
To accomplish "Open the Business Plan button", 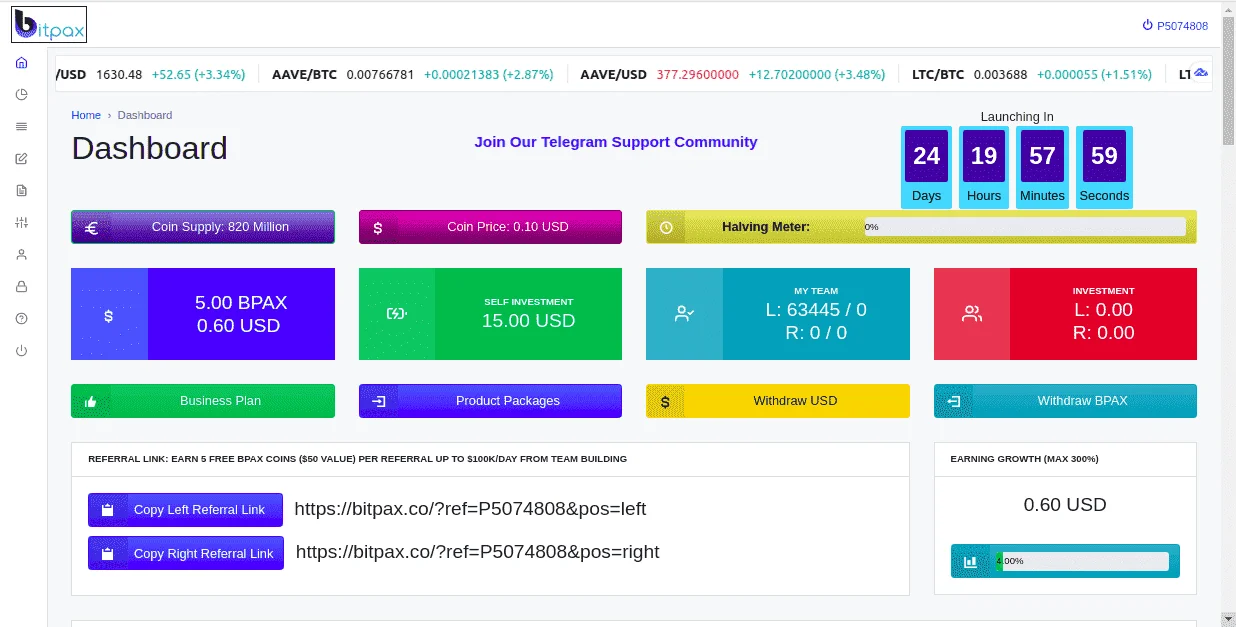I will coord(203,401).
